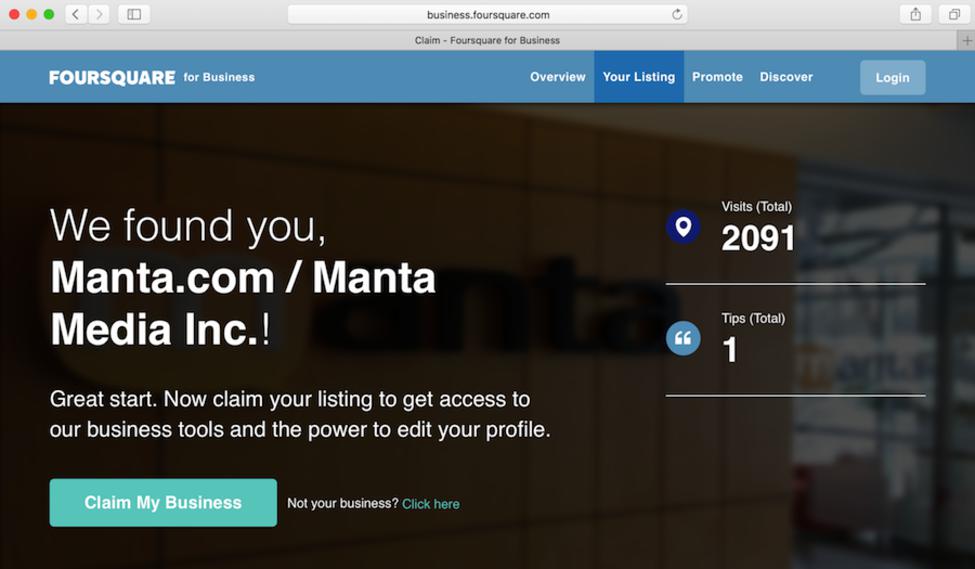Click the Visits total value 2091
The image size is (975, 569).
coord(758,238)
